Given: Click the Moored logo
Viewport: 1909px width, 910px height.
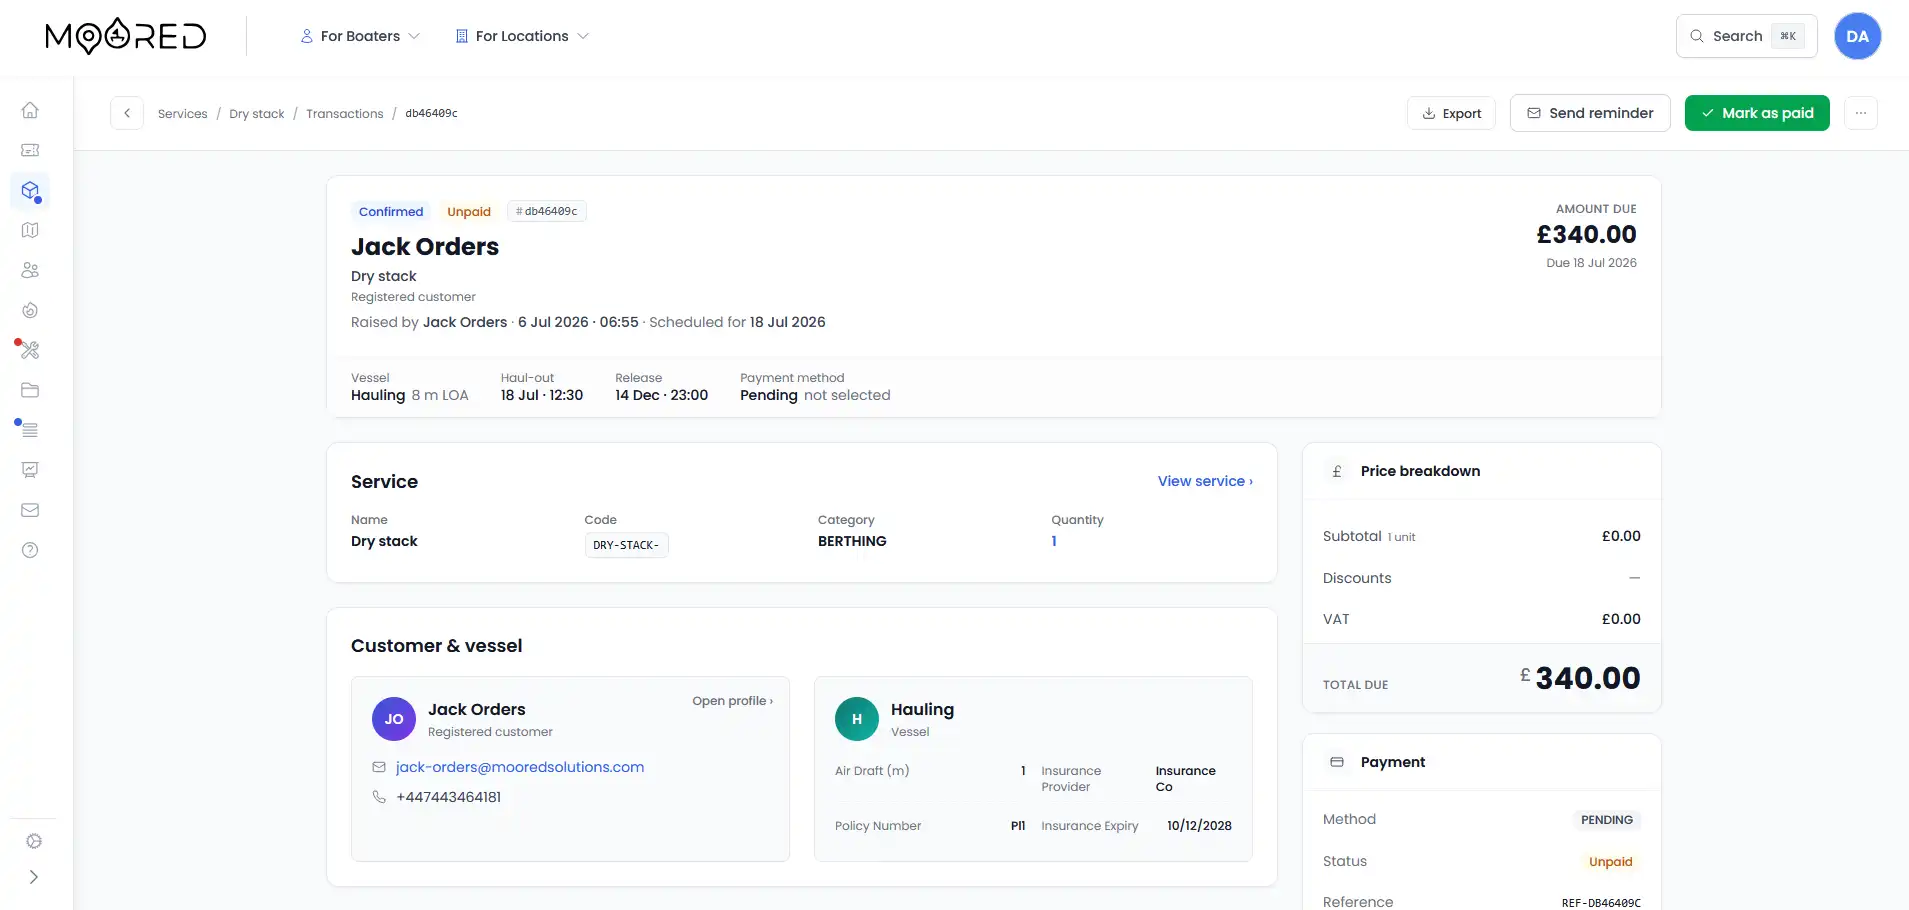Looking at the screenshot, I should [x=126, y=36].
